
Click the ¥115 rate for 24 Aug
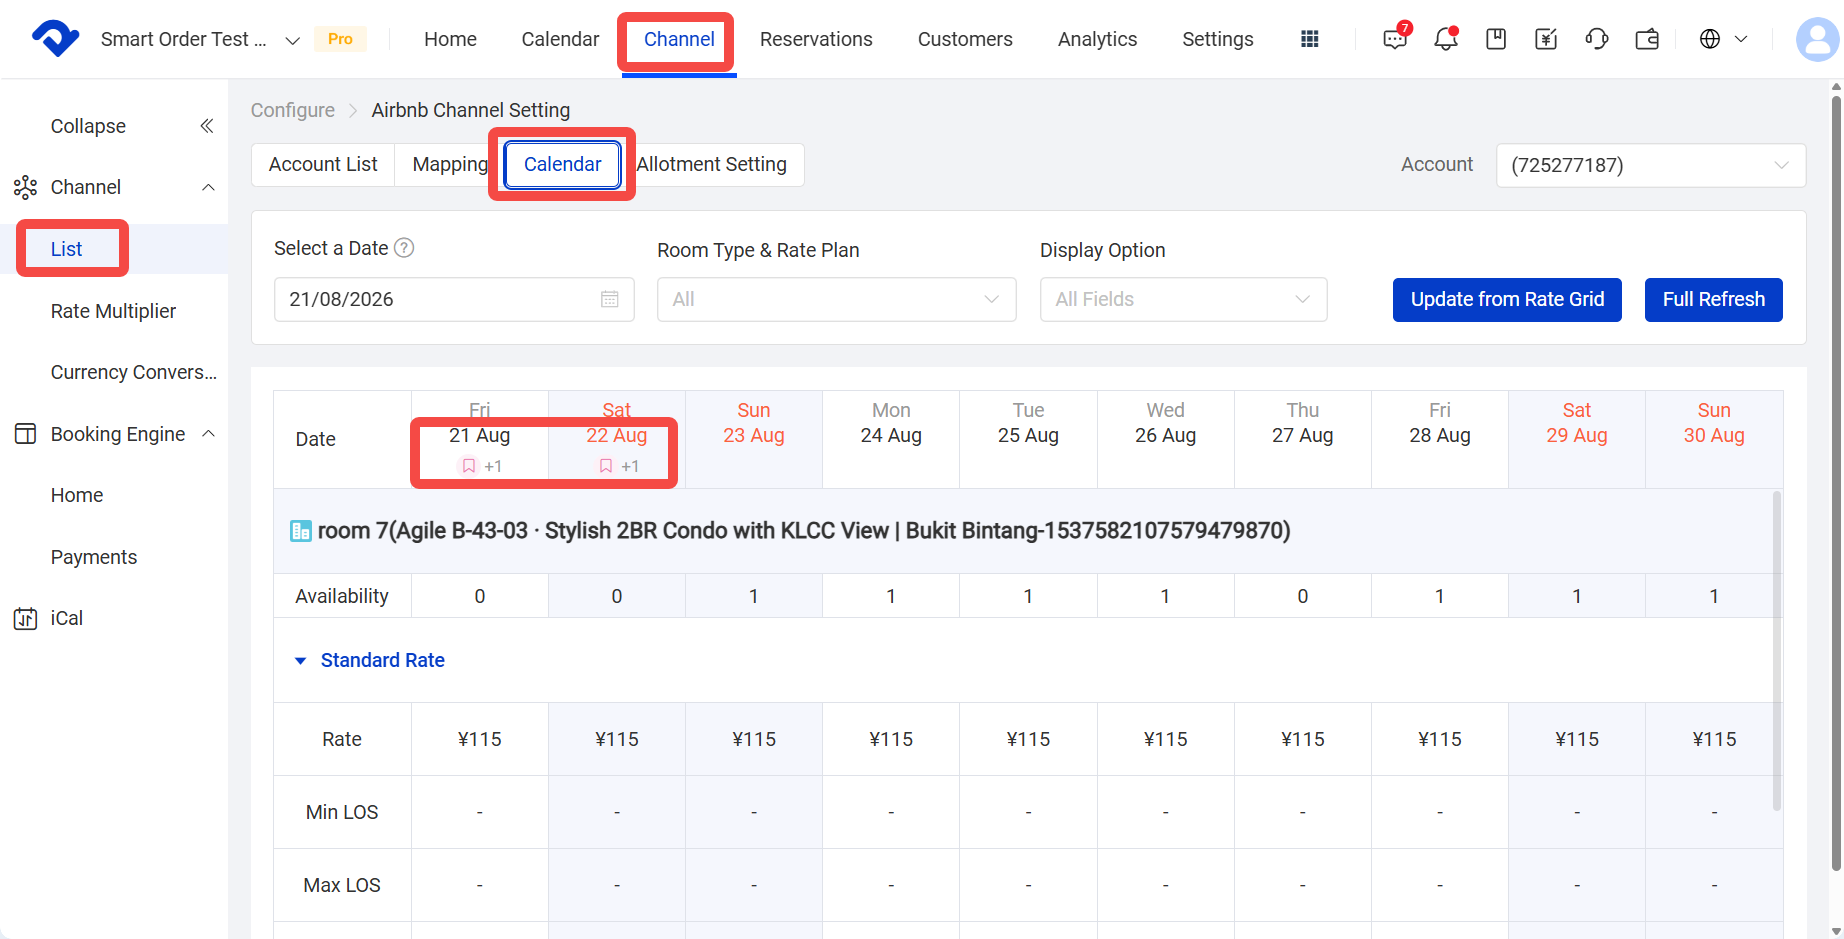tap(891, 739)
